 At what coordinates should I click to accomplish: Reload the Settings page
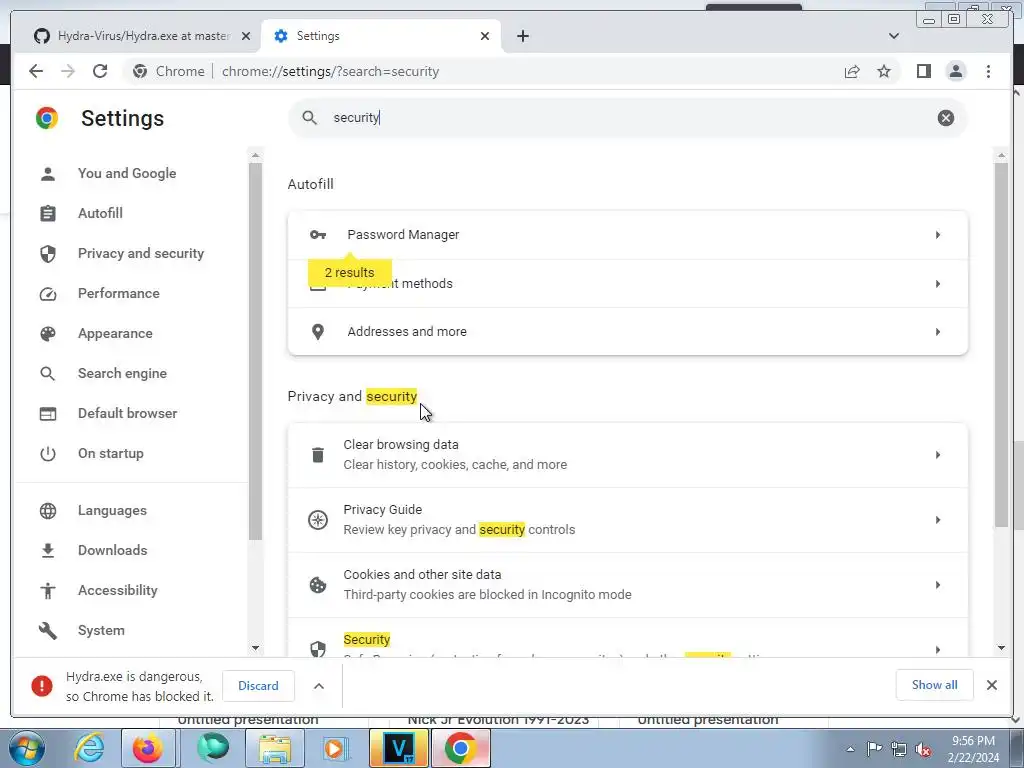pos(100,71)
